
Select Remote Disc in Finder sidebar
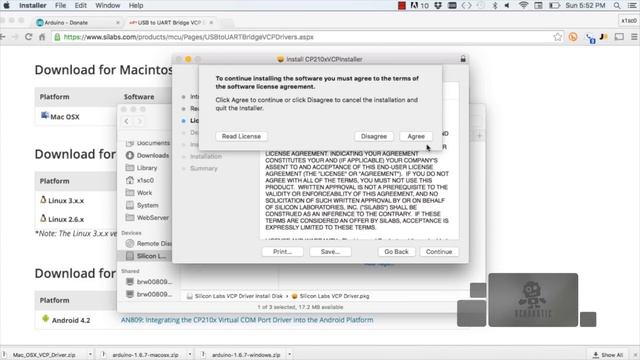(149, 244)
